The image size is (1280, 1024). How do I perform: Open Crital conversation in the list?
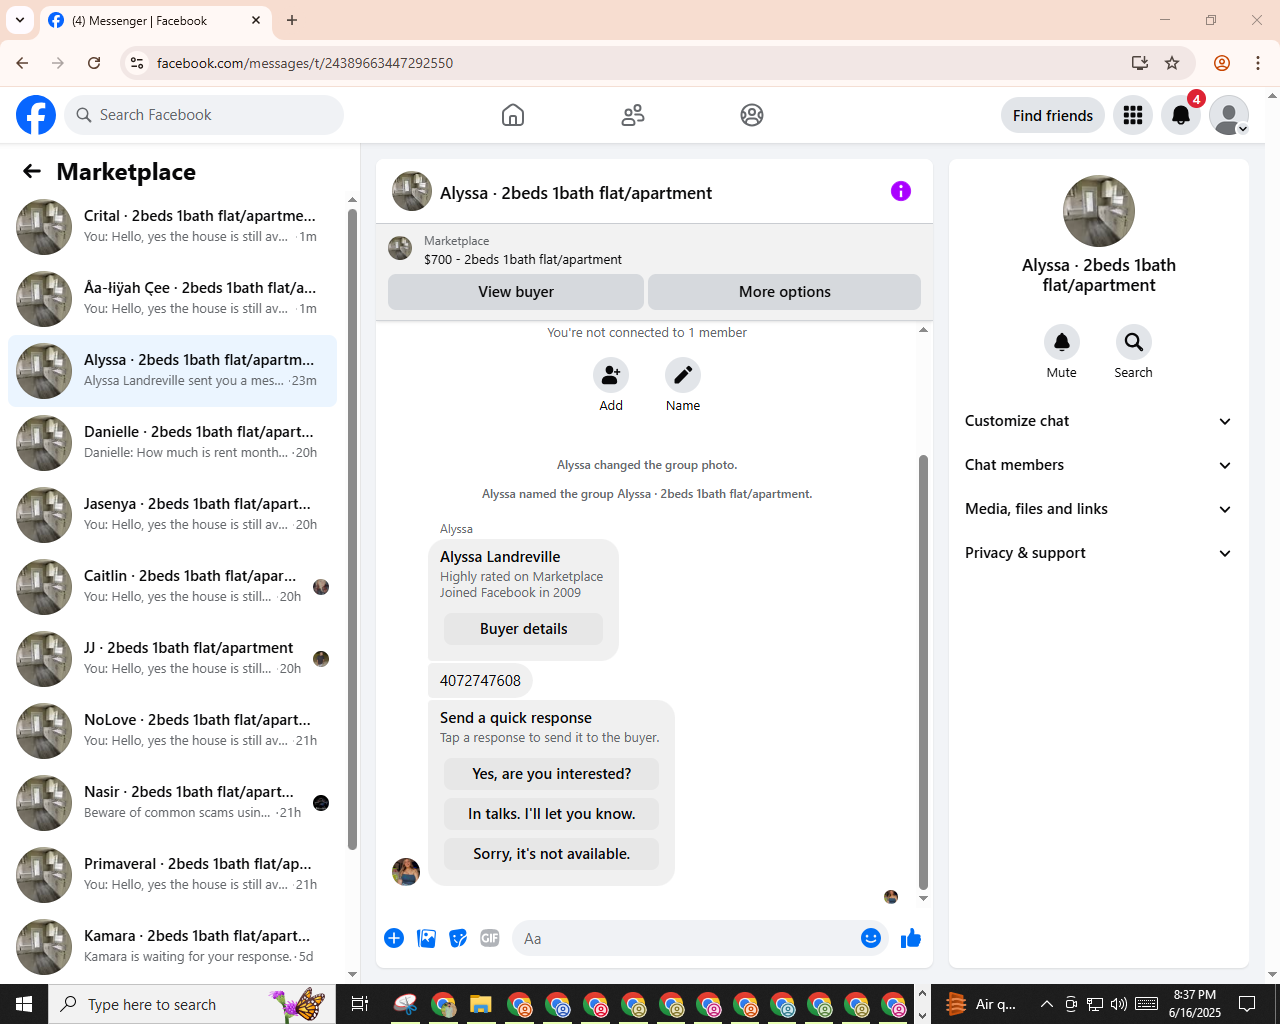click(173, 227)
